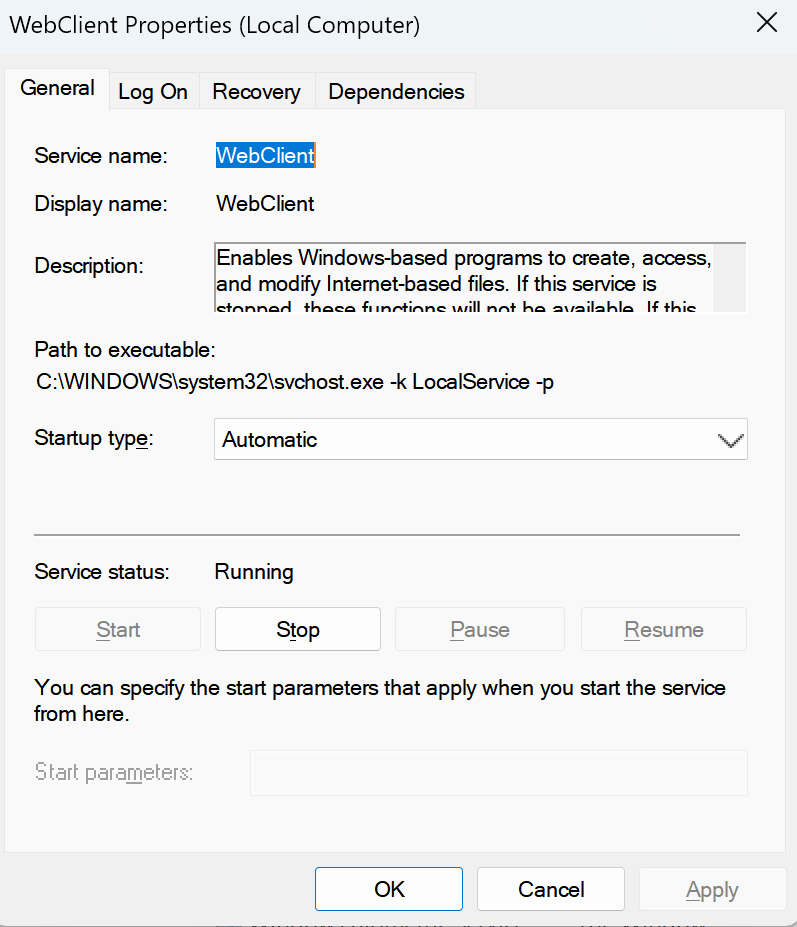797x927 pixels.
Task: Click the Service name label
Action: [101, 155]
